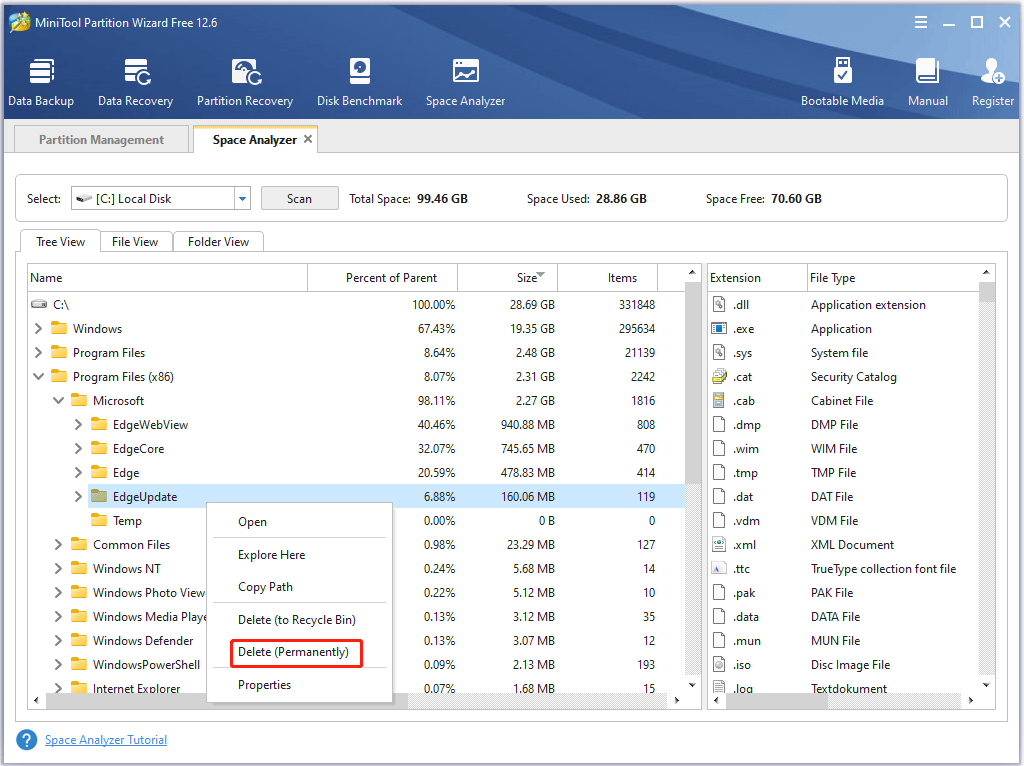Expand the Windows Defender folder
Screen dimensions: 1024x766
tap(58, 641)
